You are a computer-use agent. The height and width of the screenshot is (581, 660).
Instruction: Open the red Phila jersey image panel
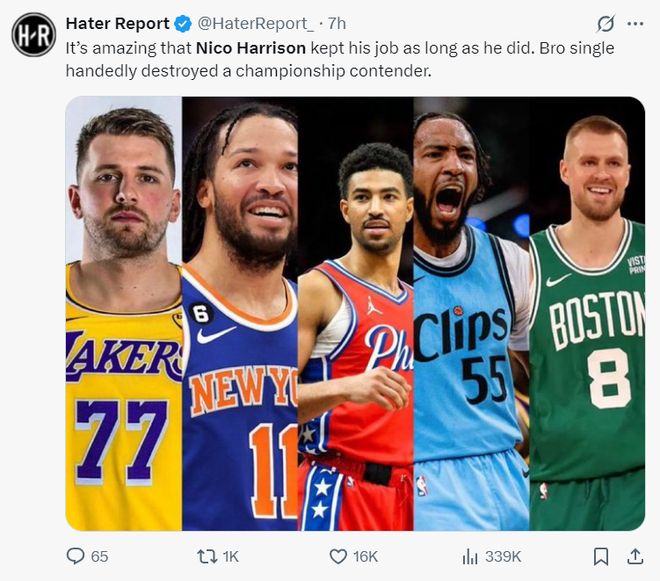[x=355, y=313]
